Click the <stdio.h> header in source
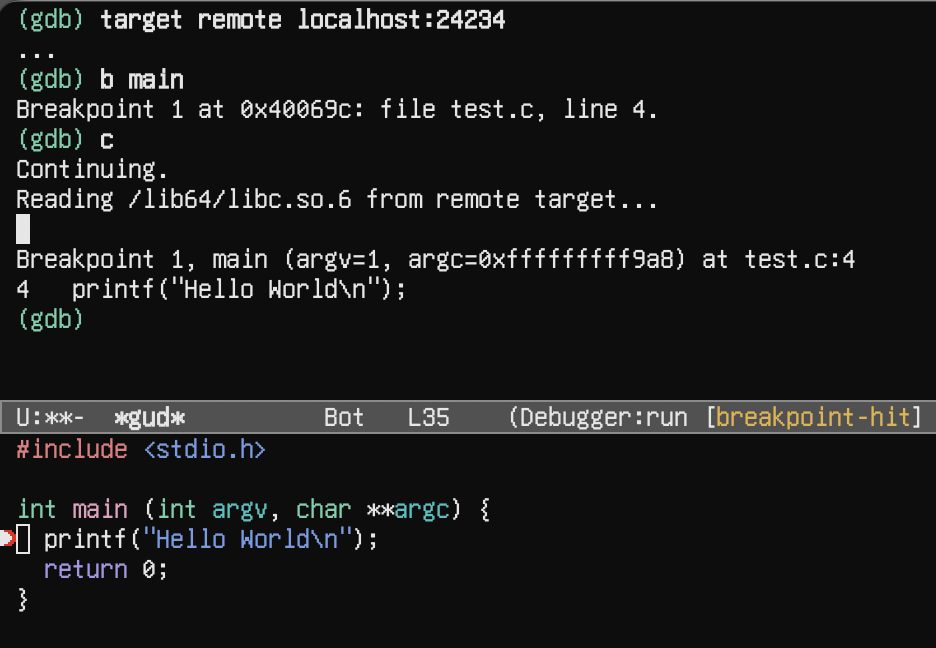 pos(205,450)
